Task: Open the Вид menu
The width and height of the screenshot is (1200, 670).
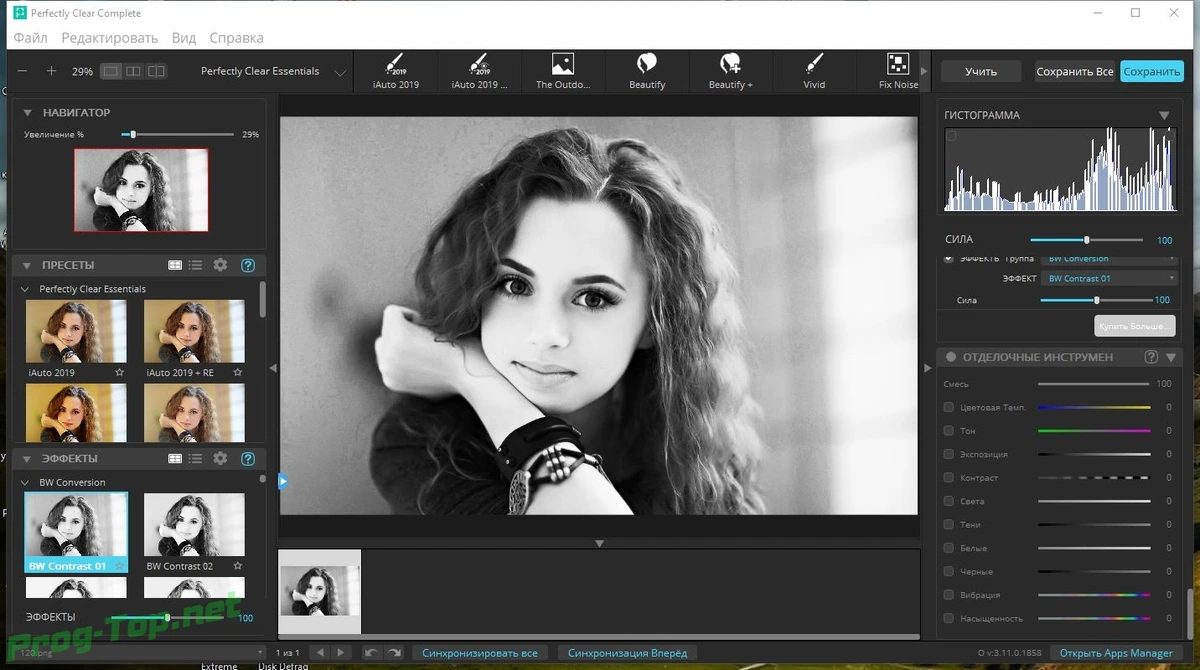Action: [x=184, y=38]
